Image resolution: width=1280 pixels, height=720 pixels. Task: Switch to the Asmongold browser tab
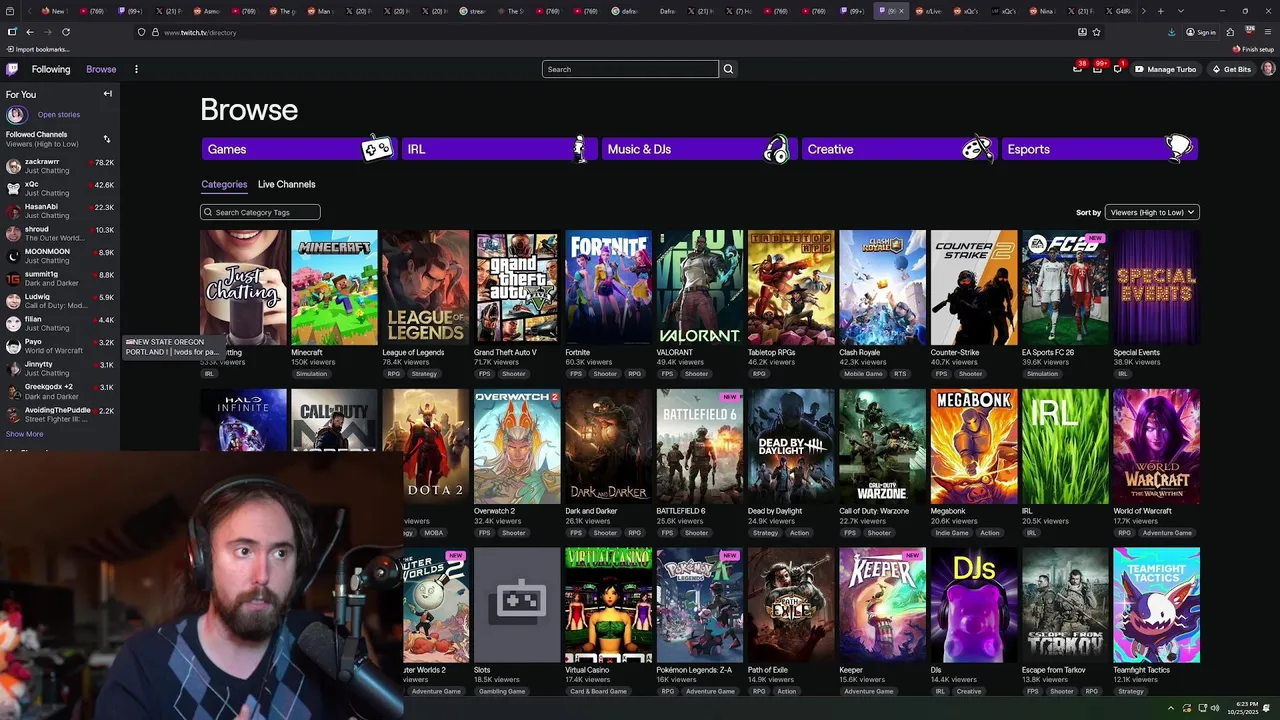pyautogui.click(x=207, y=11)
